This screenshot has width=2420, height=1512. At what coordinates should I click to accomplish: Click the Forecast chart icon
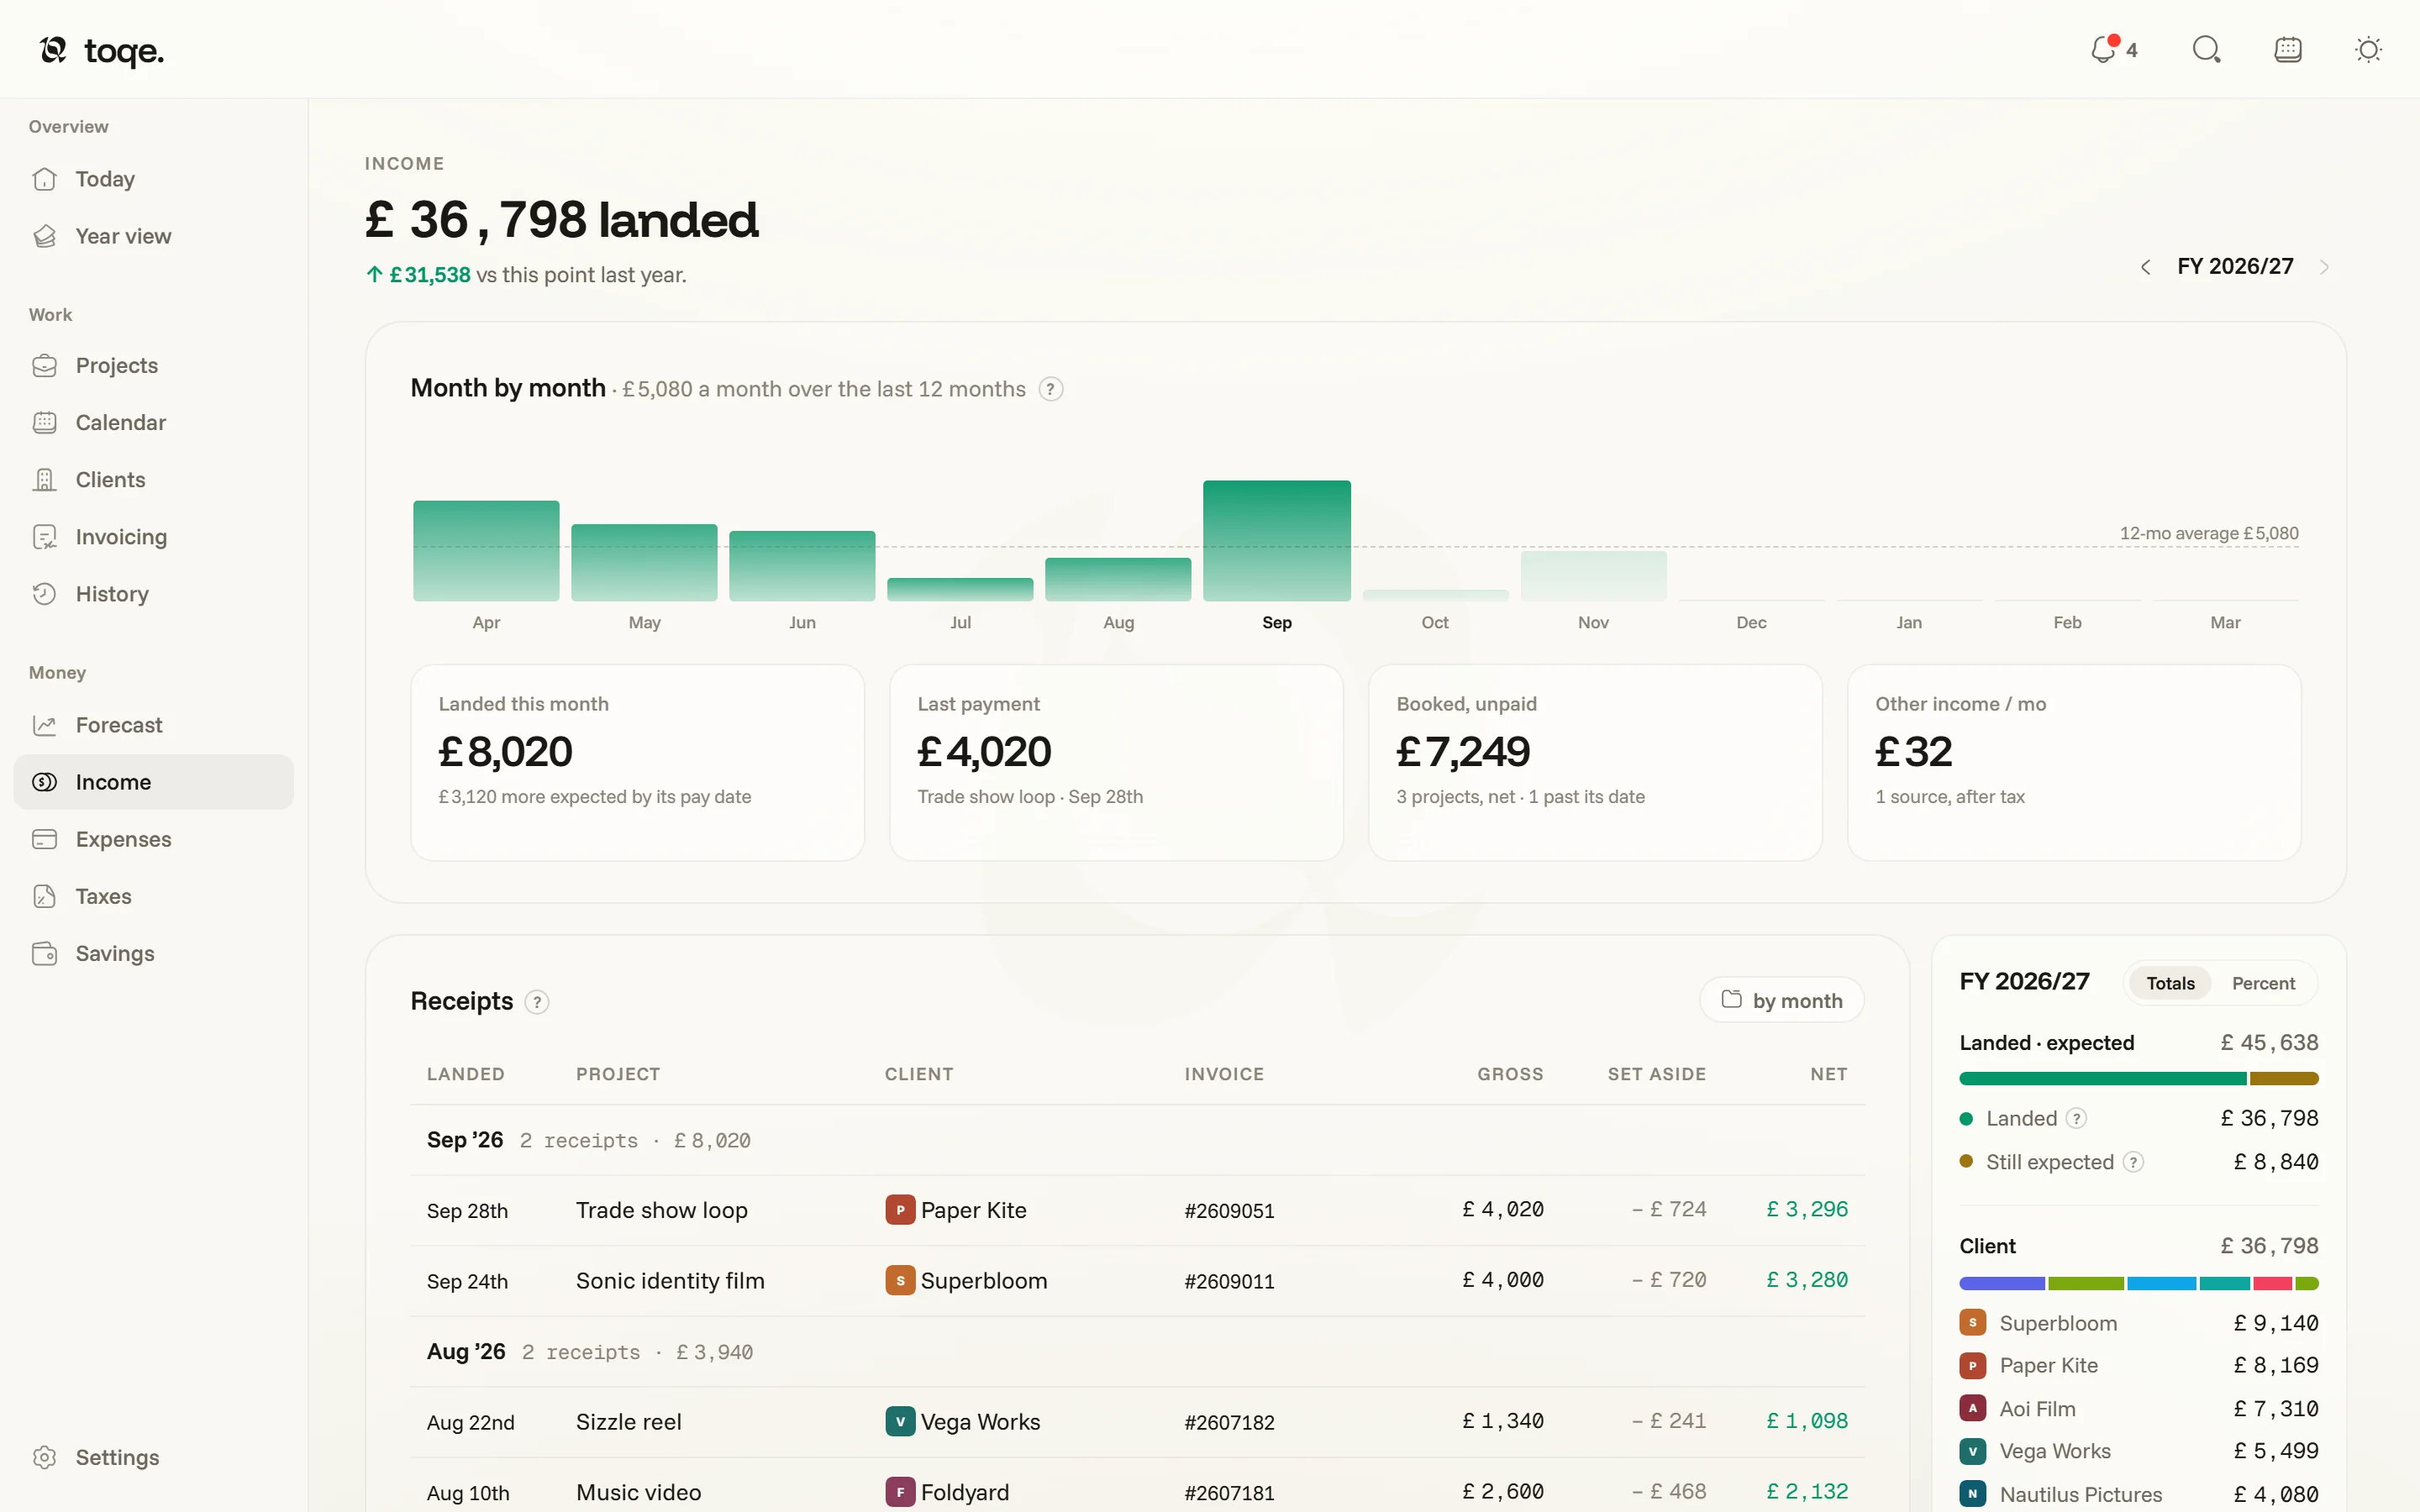click(44, 725)
